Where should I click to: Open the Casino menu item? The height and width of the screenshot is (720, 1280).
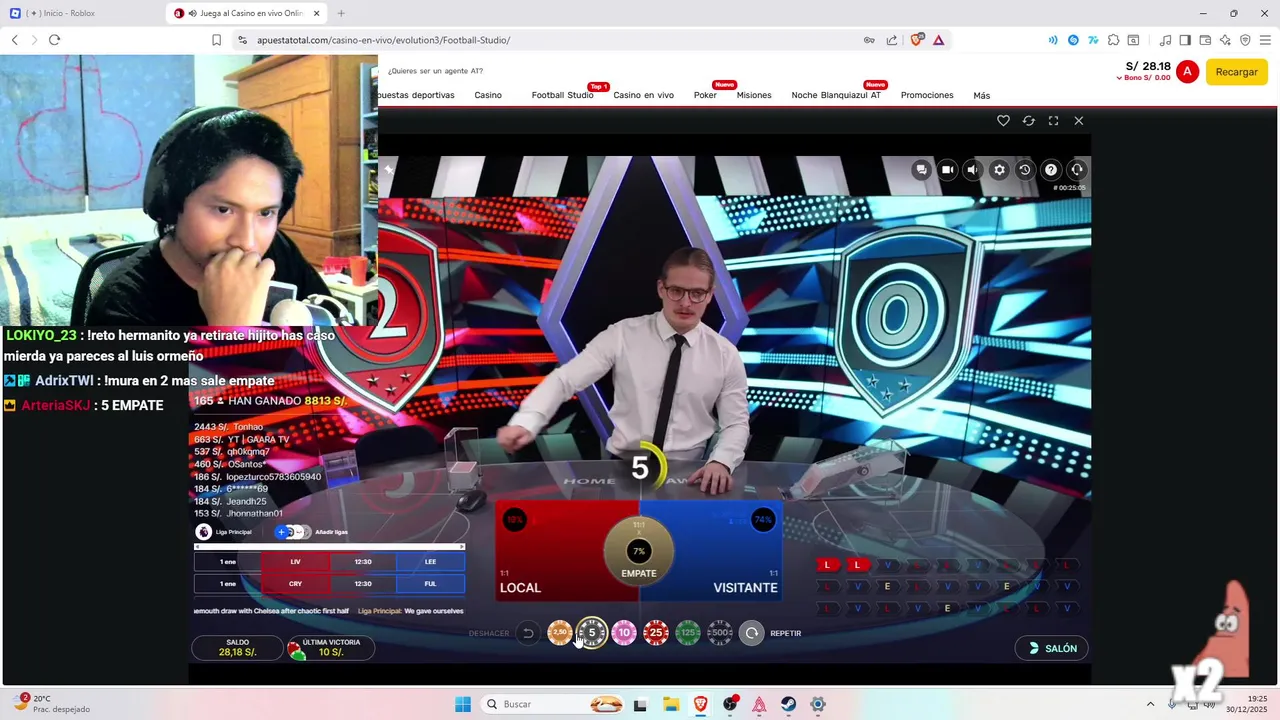pyautogui.click(x=488, y=95)
